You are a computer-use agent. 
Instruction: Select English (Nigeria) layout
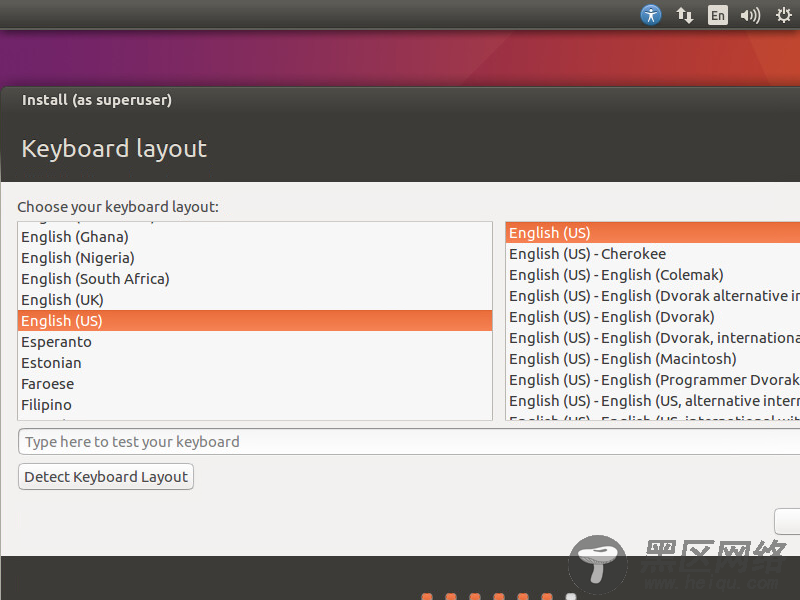(x=255, y=258)
